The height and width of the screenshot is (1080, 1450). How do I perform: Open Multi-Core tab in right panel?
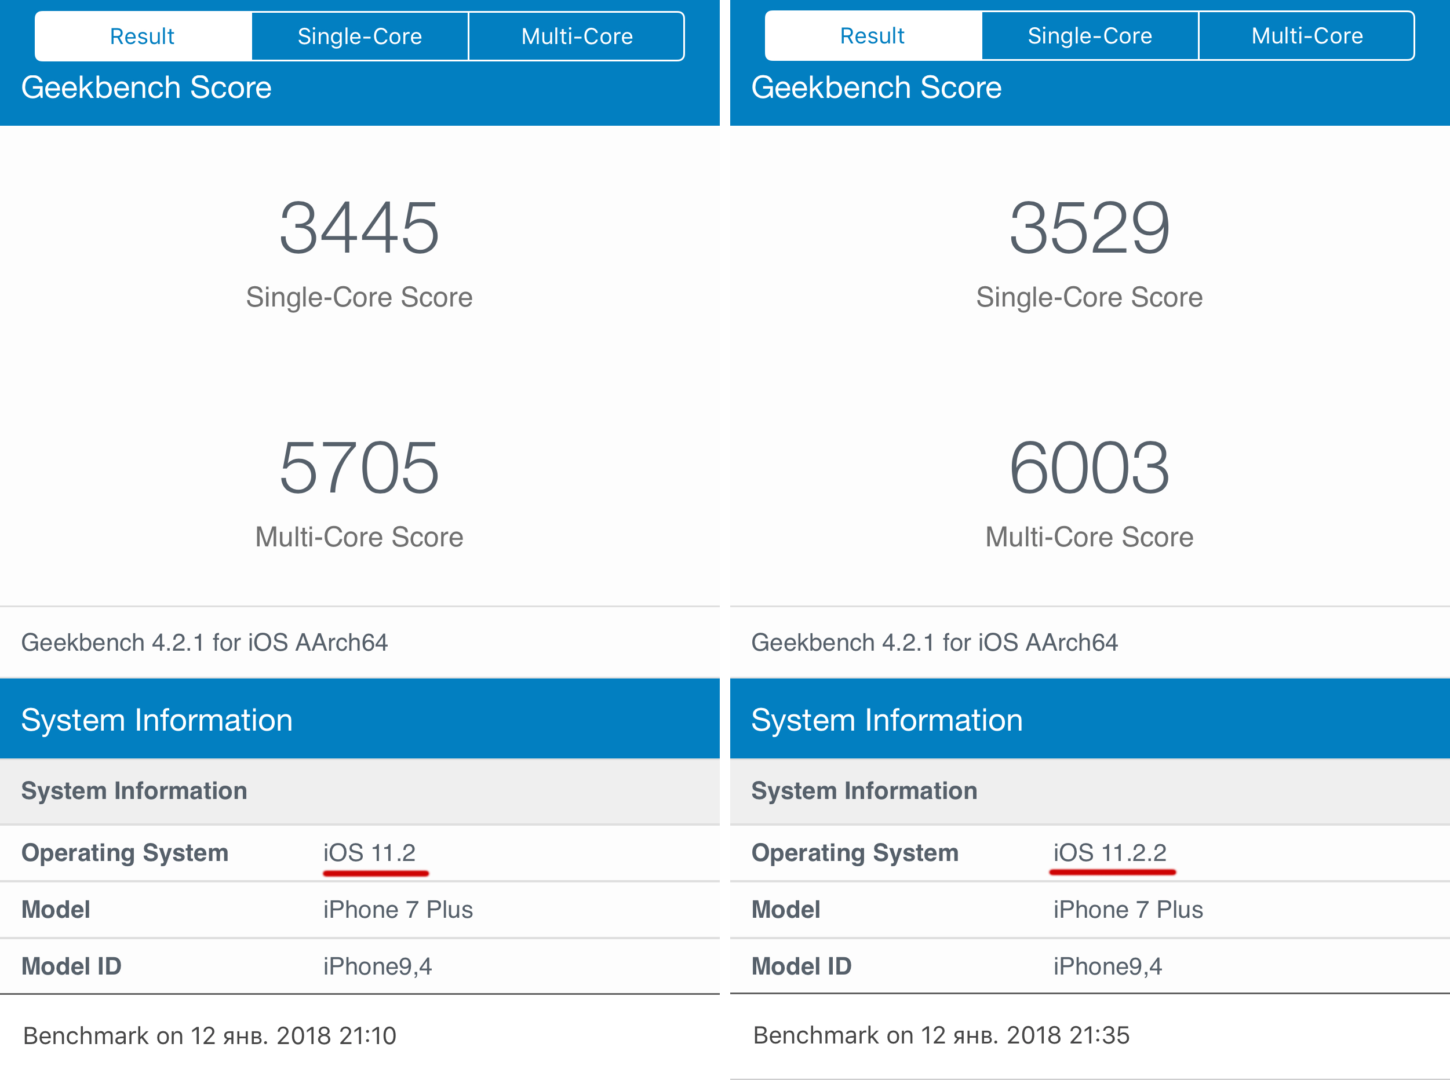pos(1307,36)
